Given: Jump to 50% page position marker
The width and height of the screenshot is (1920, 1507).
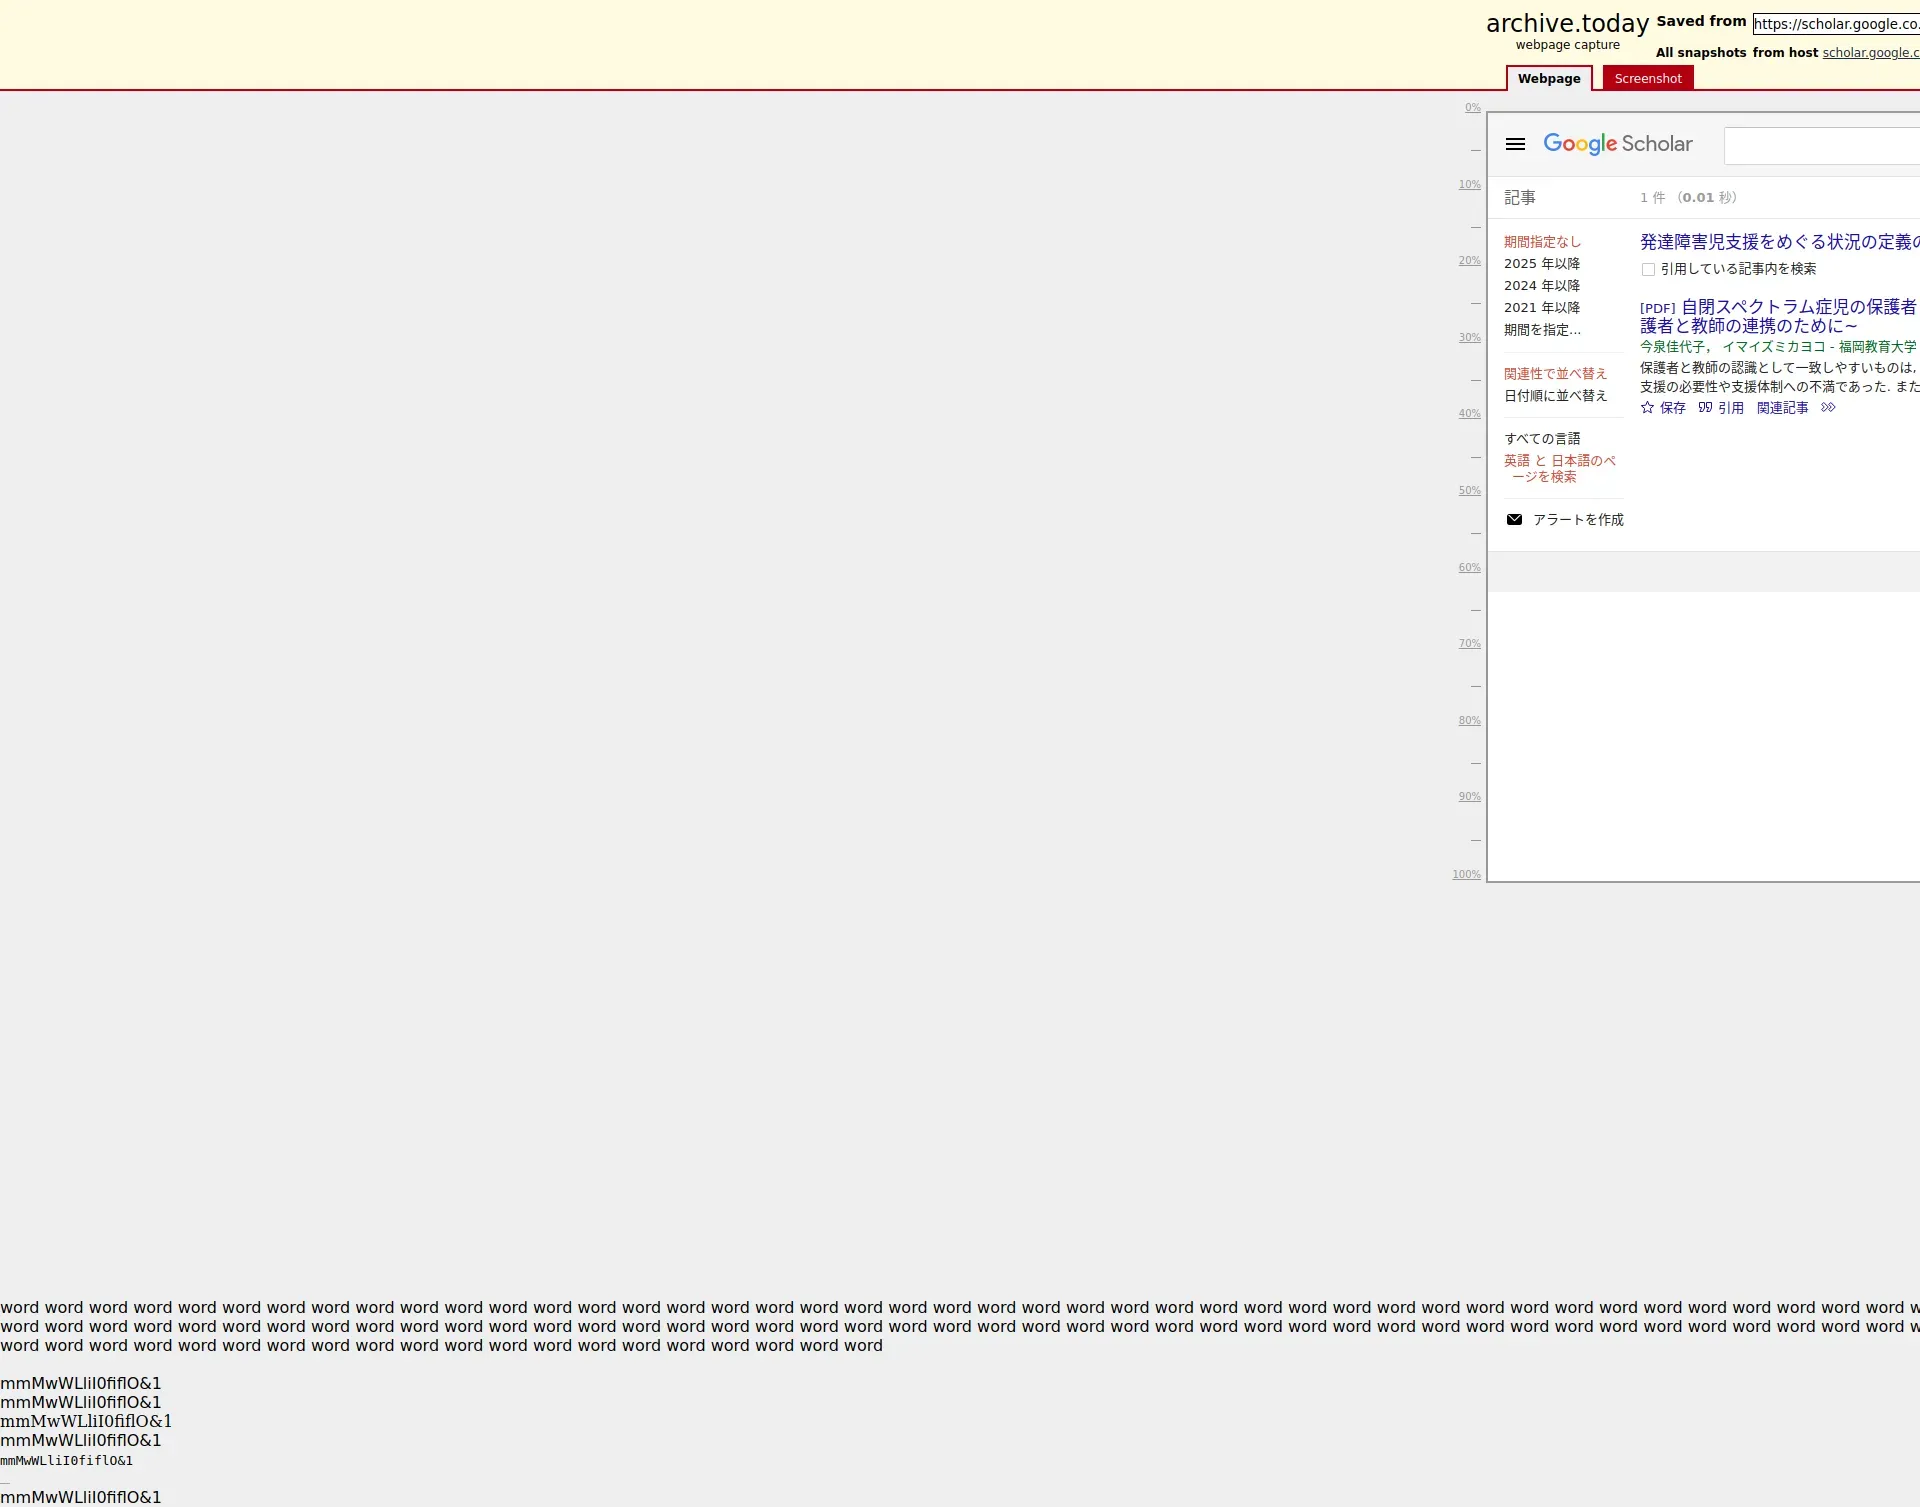Looking at the screenshot, I should 1469,491.
